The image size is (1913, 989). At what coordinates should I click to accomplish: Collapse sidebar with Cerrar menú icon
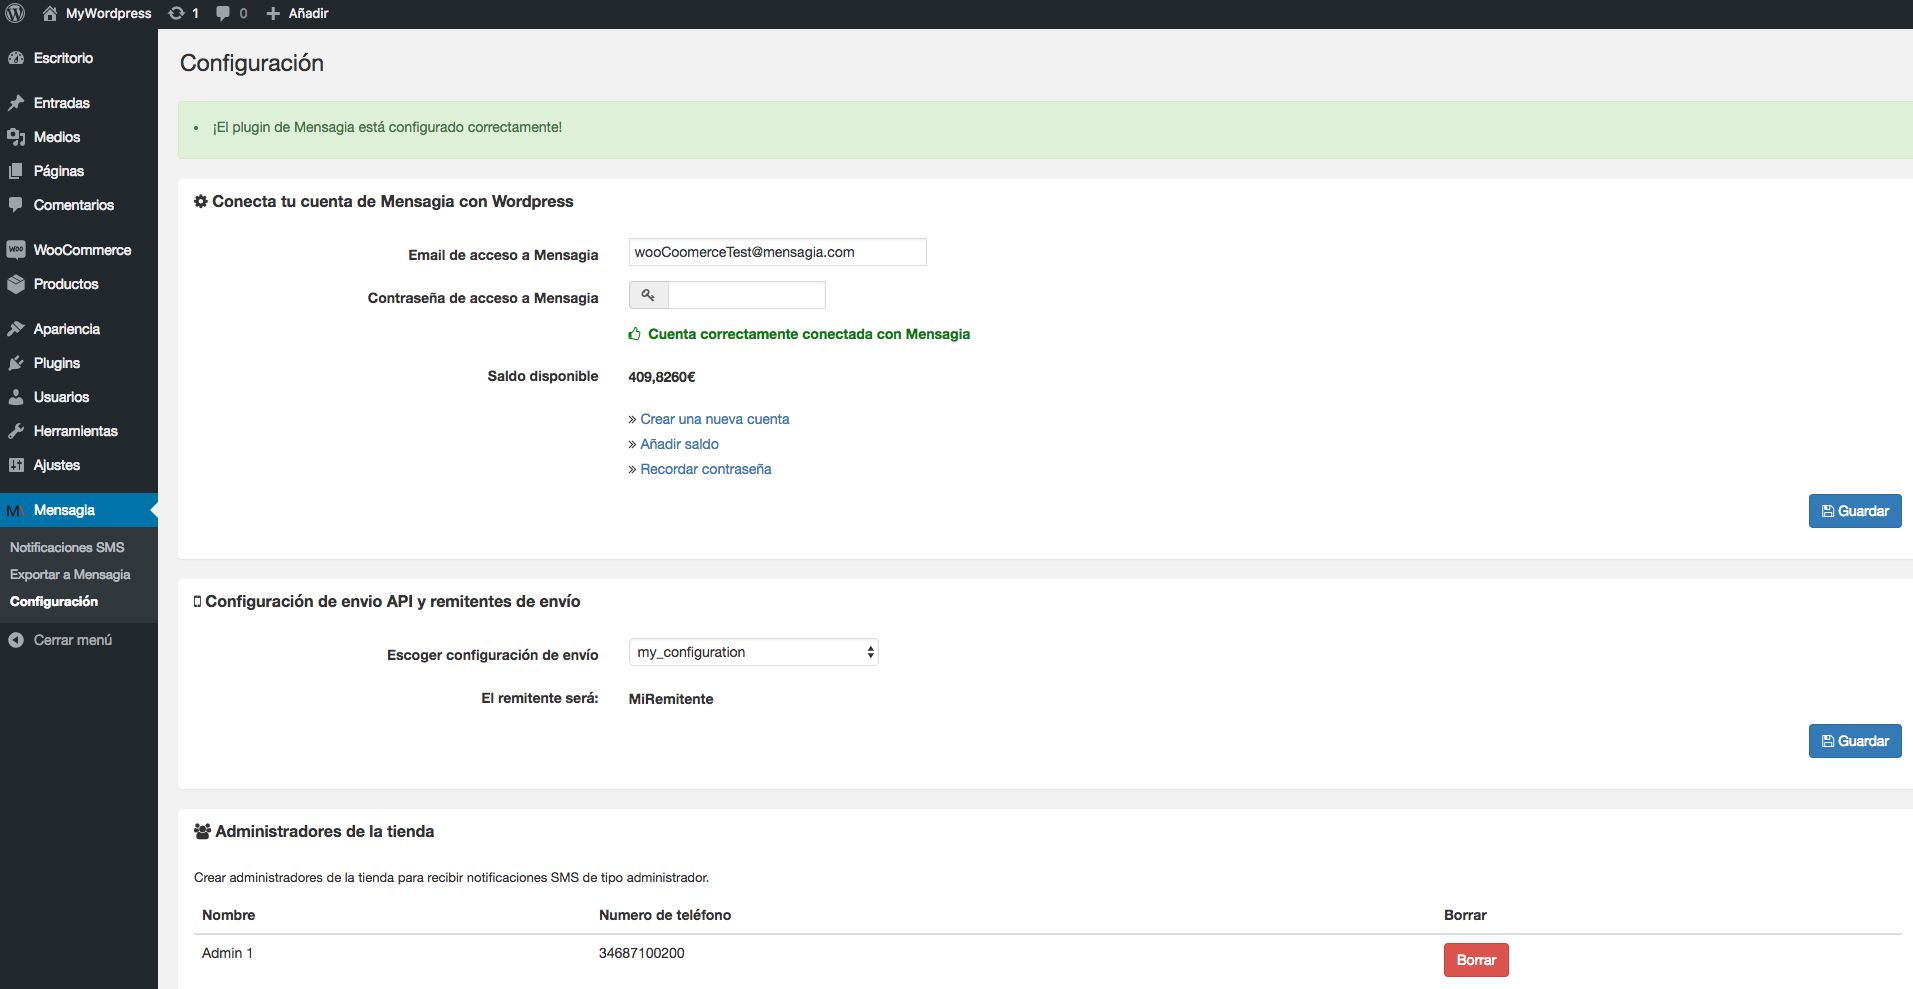(x=16, y=640)
